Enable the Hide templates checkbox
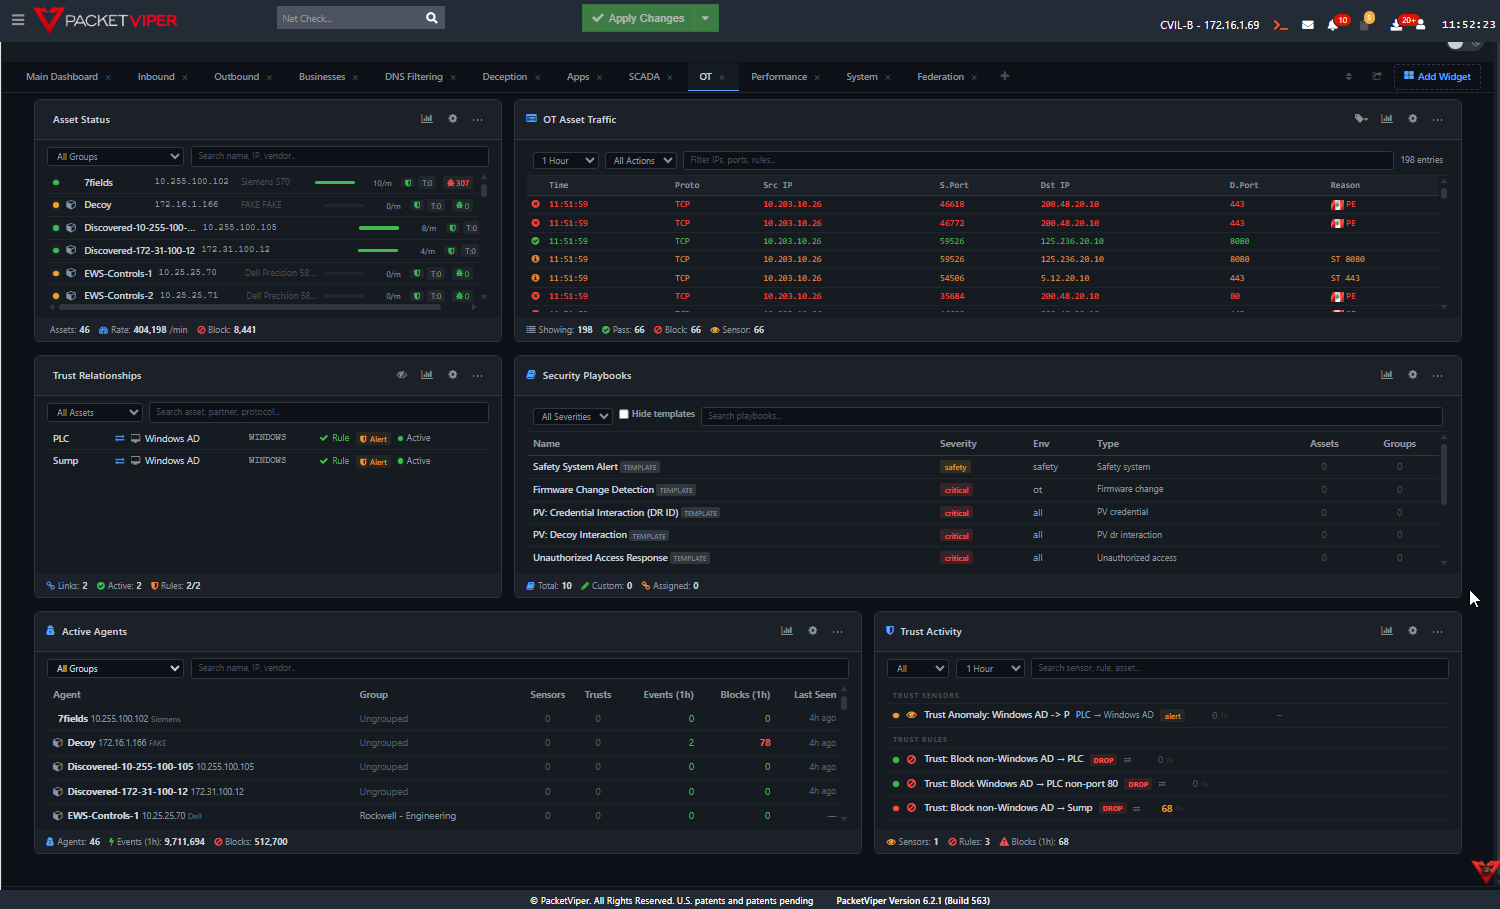 tap(623, 413)
